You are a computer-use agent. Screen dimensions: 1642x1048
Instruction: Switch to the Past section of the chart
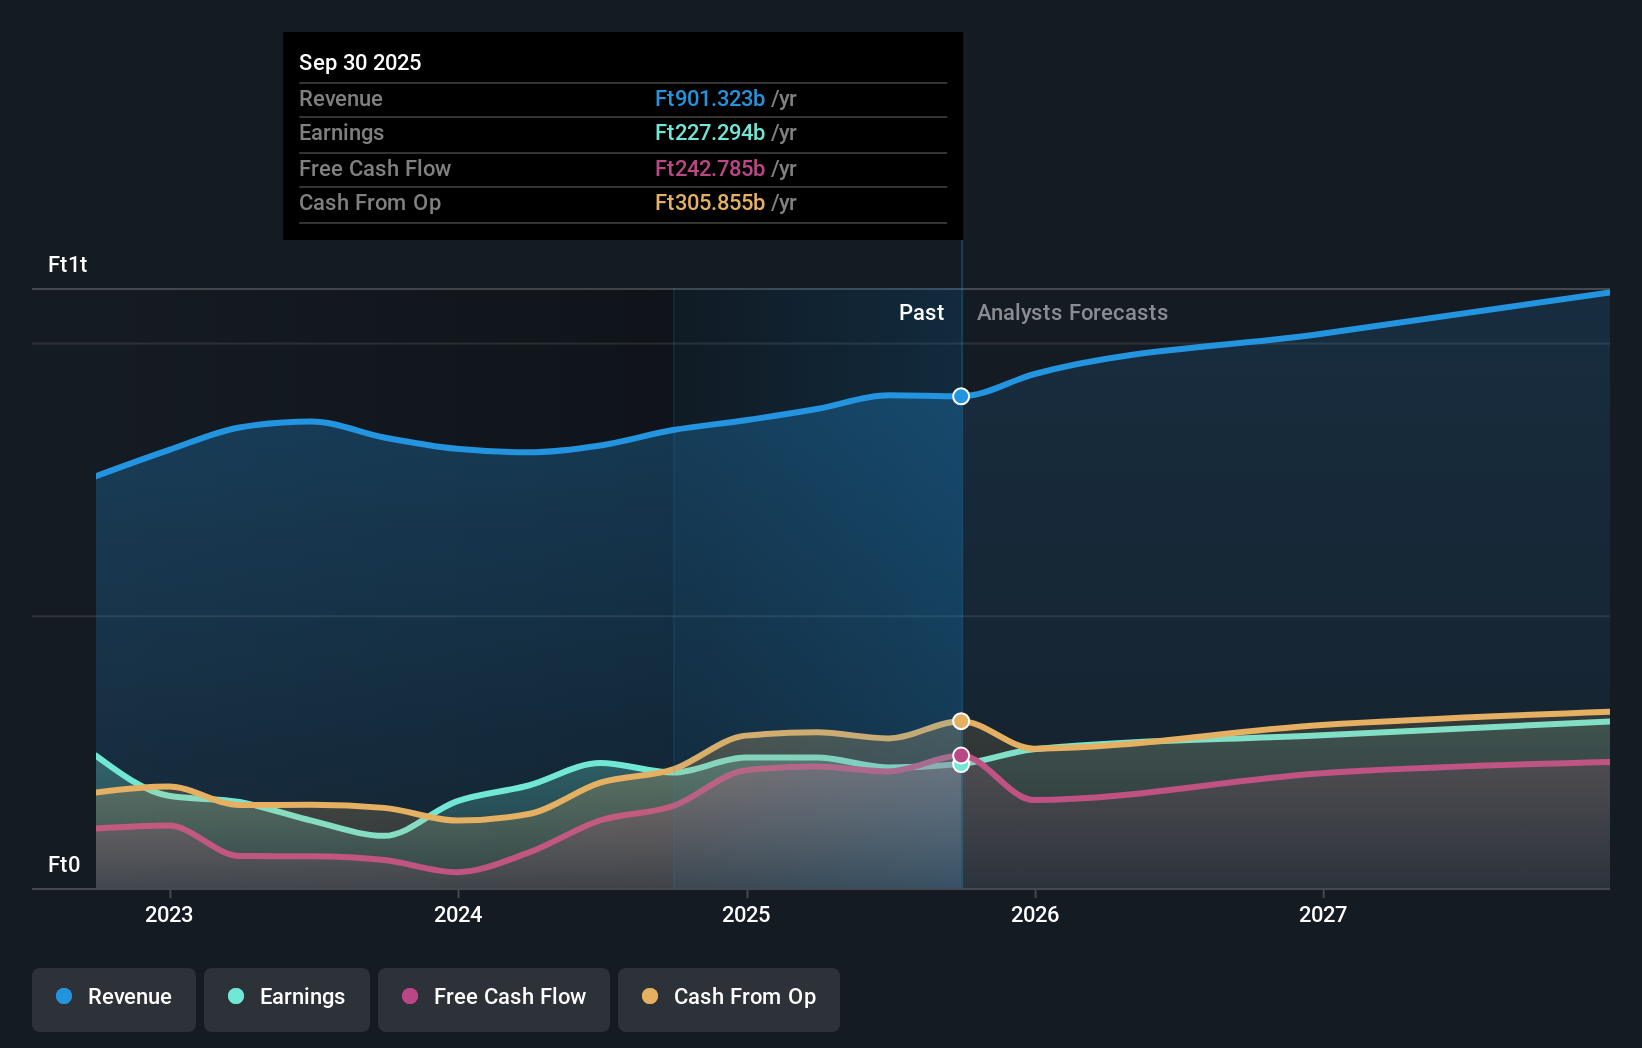pos(921,312)
